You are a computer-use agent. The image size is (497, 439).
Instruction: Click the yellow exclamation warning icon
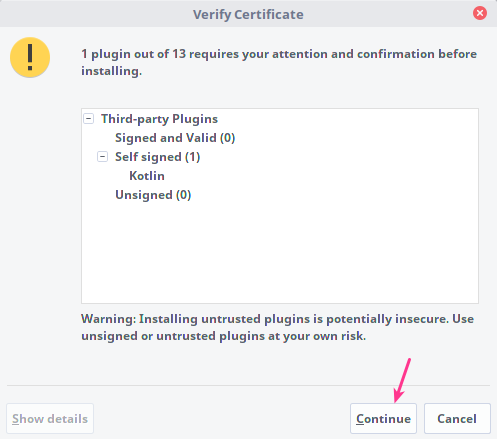click(x=30, y=57)
